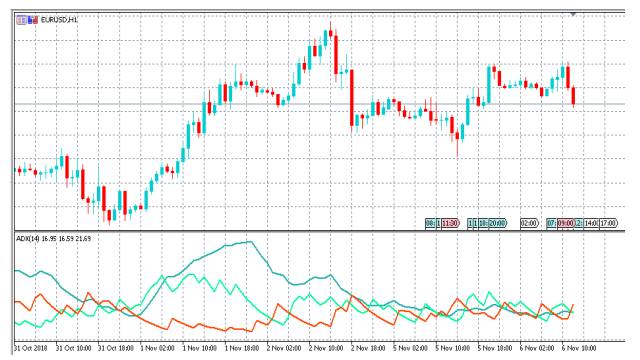
Task: Click the 6 Nov 10:00 time label
Action: [579, 348]
